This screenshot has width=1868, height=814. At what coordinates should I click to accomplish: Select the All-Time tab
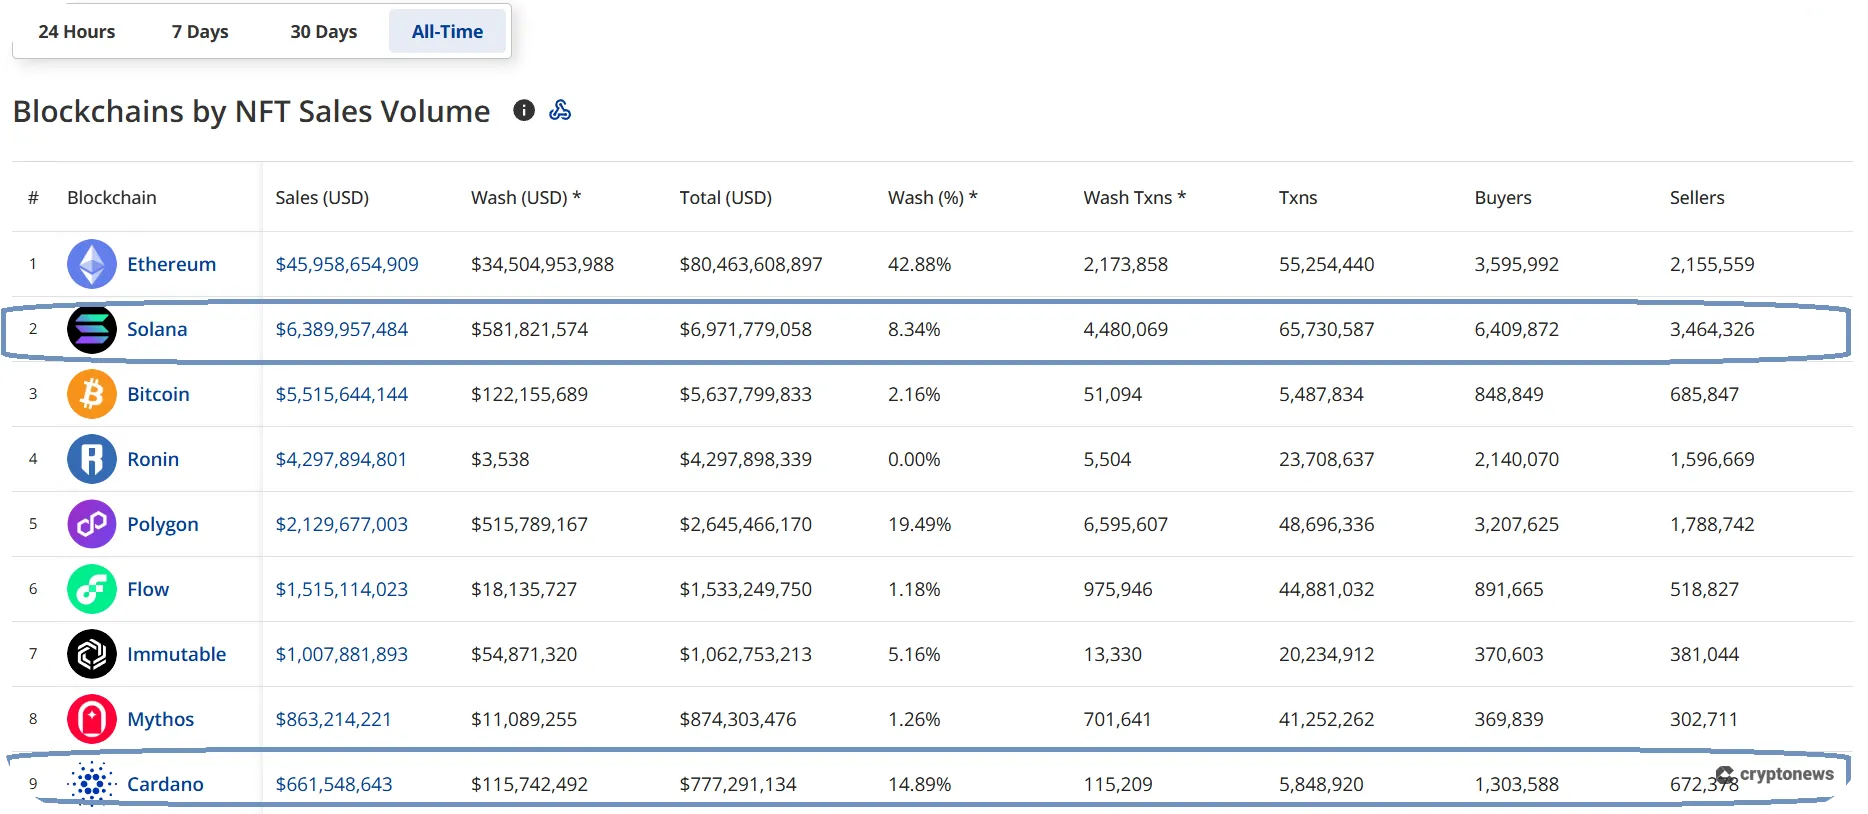tap(447, 32)
